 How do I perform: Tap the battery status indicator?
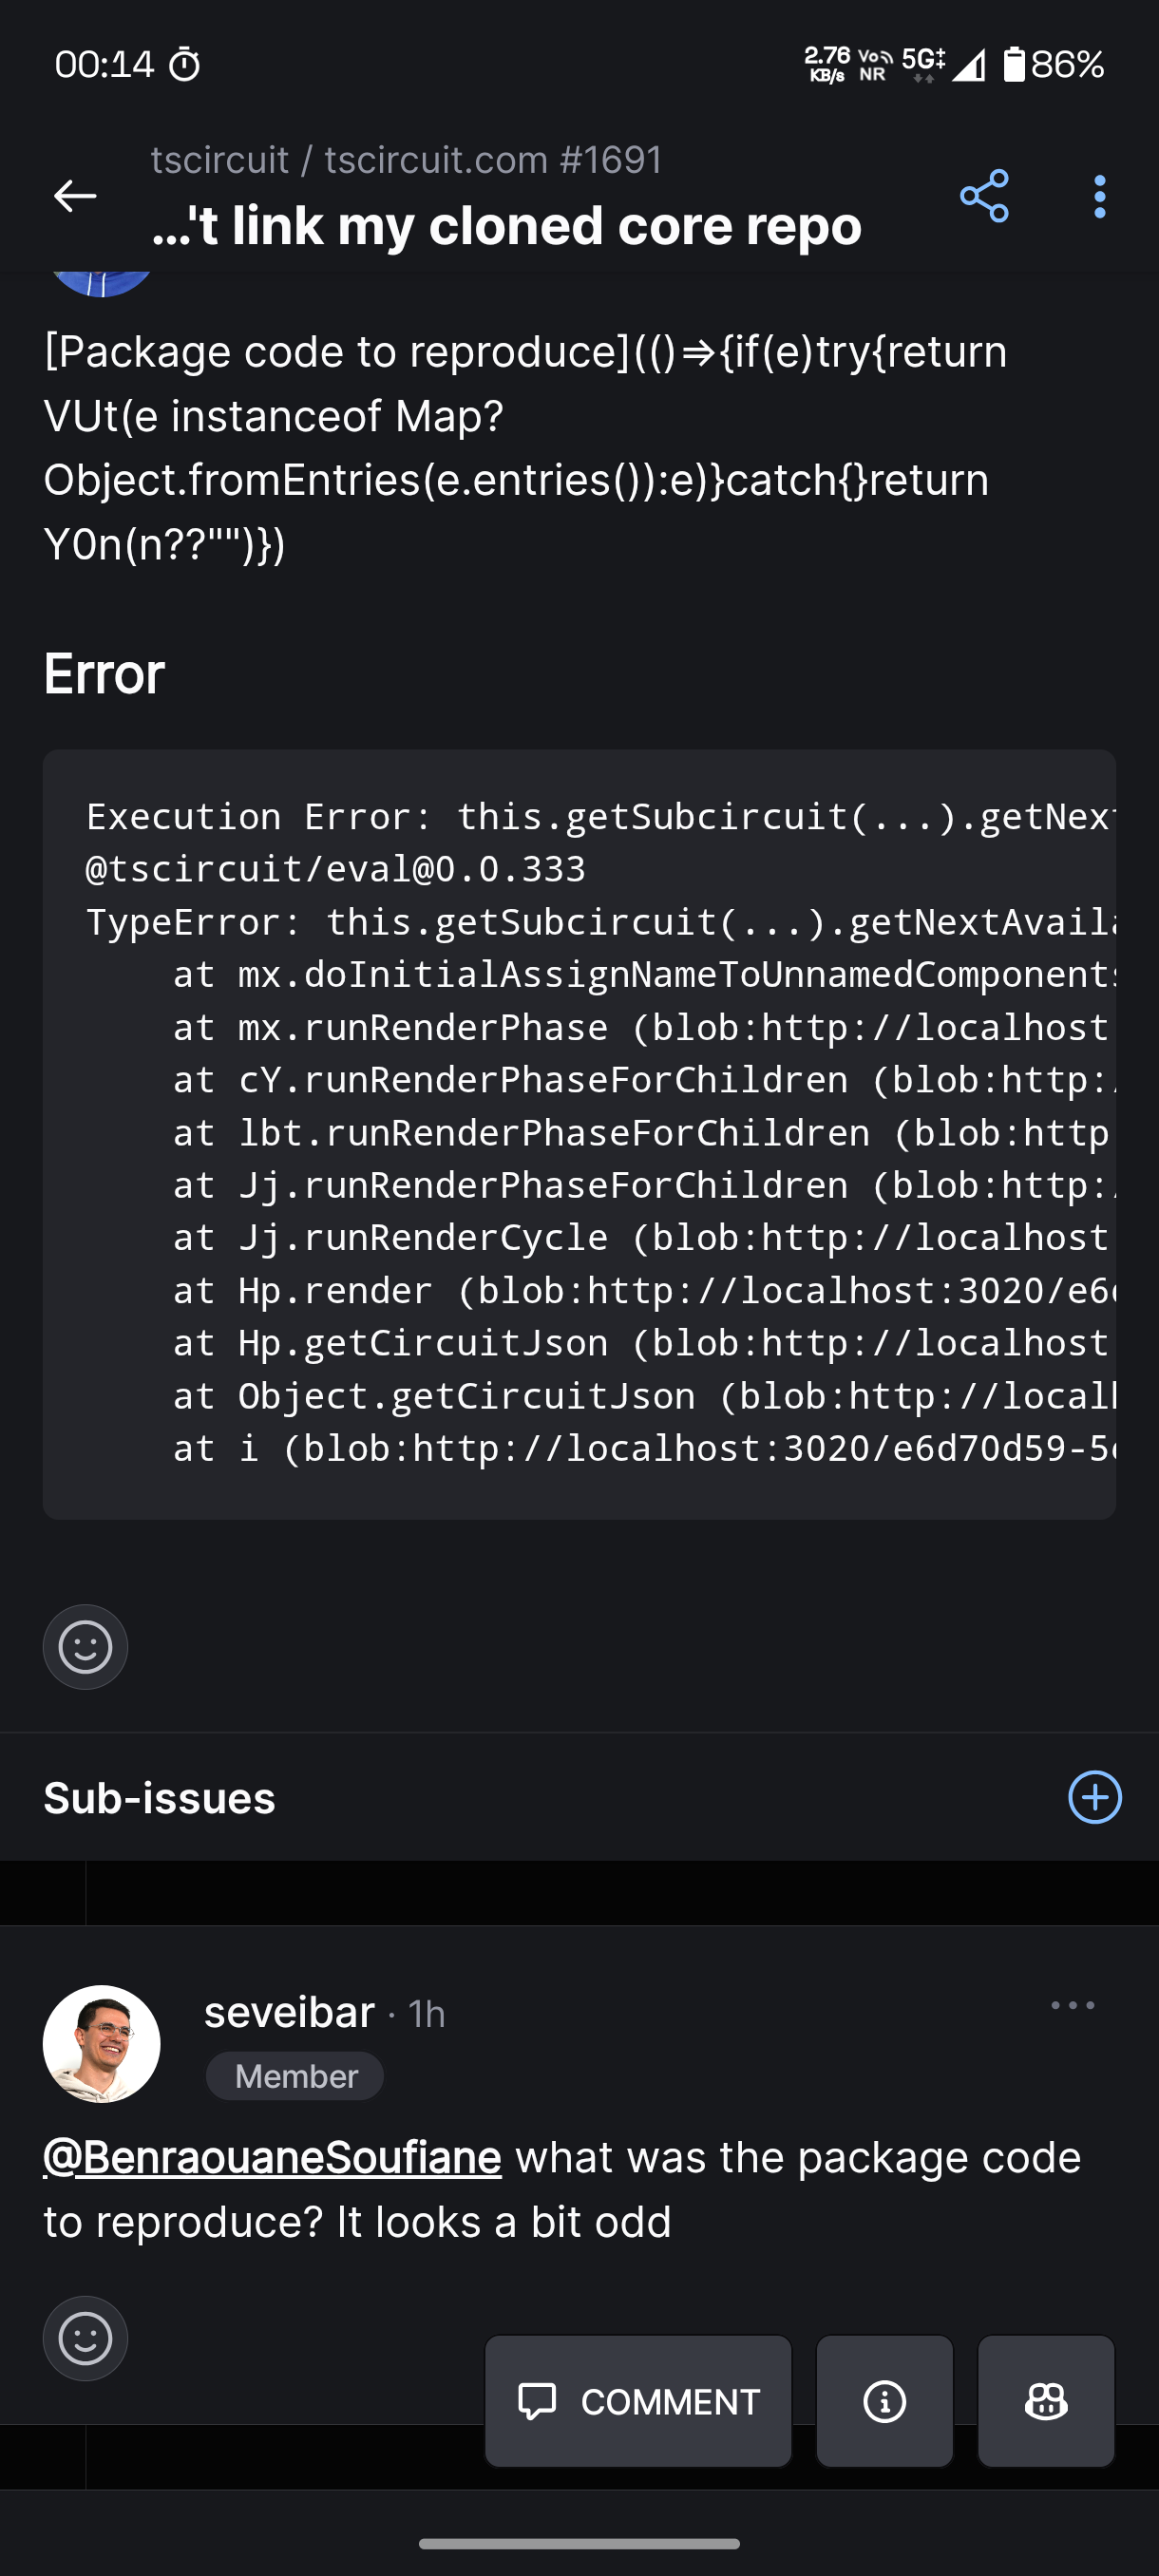tap(1053, 65)
